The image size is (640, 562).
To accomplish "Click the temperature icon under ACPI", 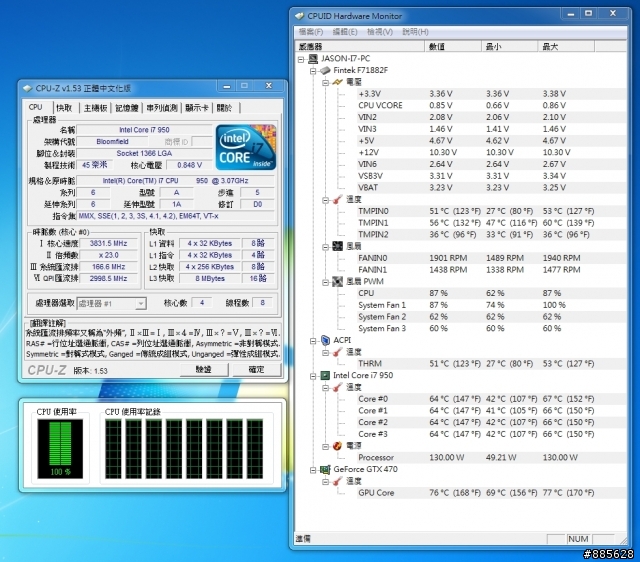I will 337,352.
